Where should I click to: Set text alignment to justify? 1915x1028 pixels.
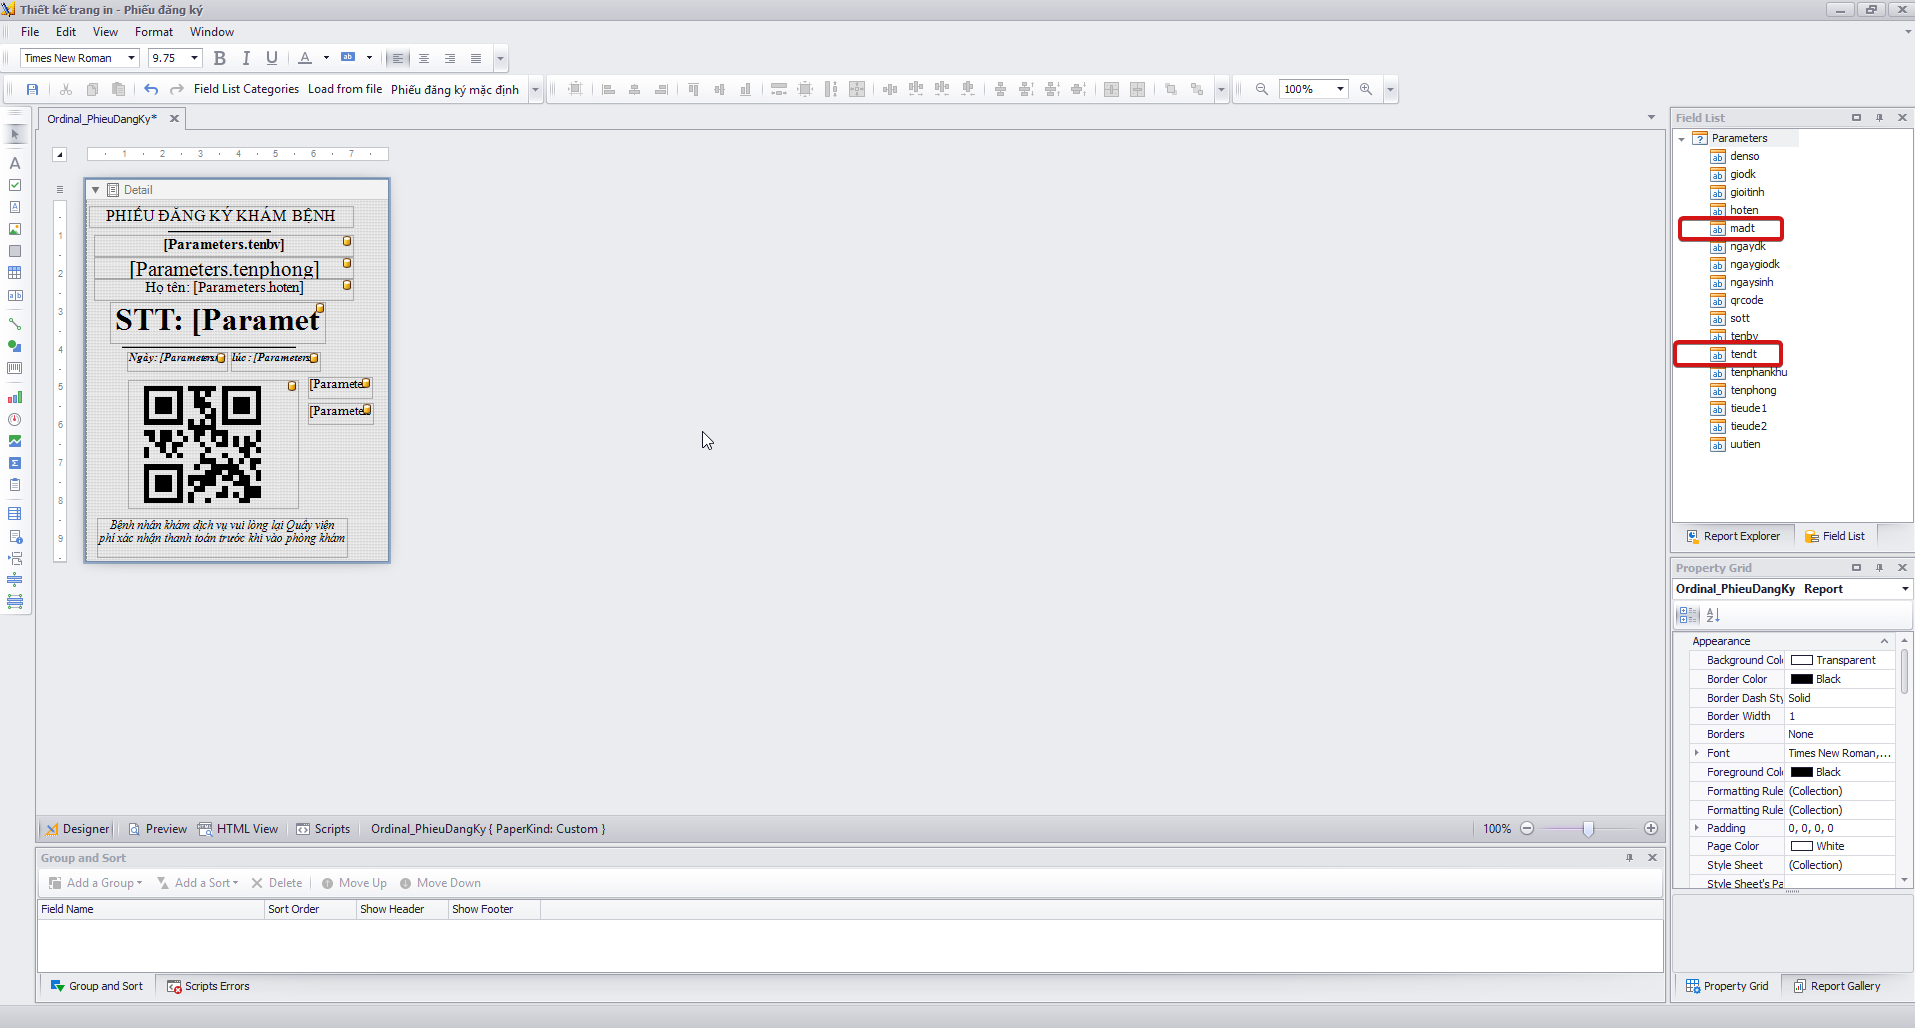476,58
